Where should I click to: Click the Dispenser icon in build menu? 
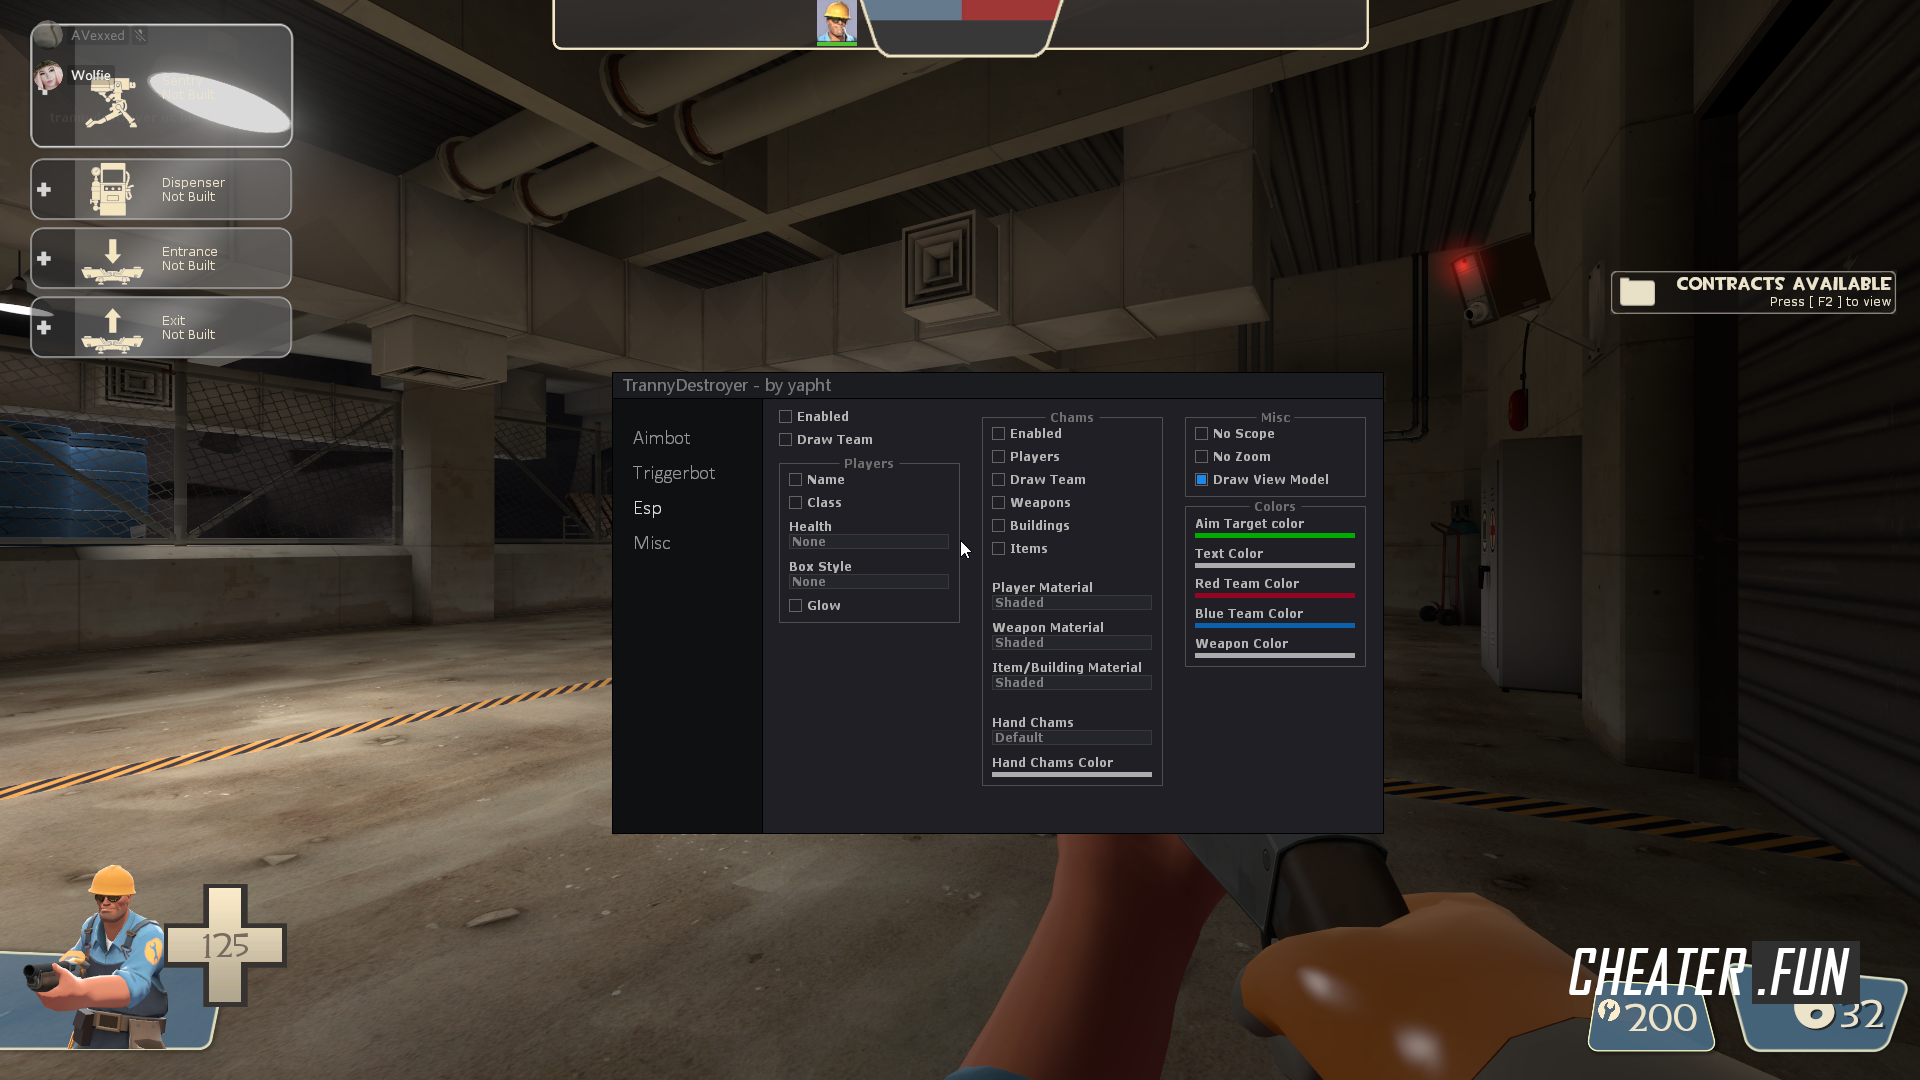click(x=112, y=189)
